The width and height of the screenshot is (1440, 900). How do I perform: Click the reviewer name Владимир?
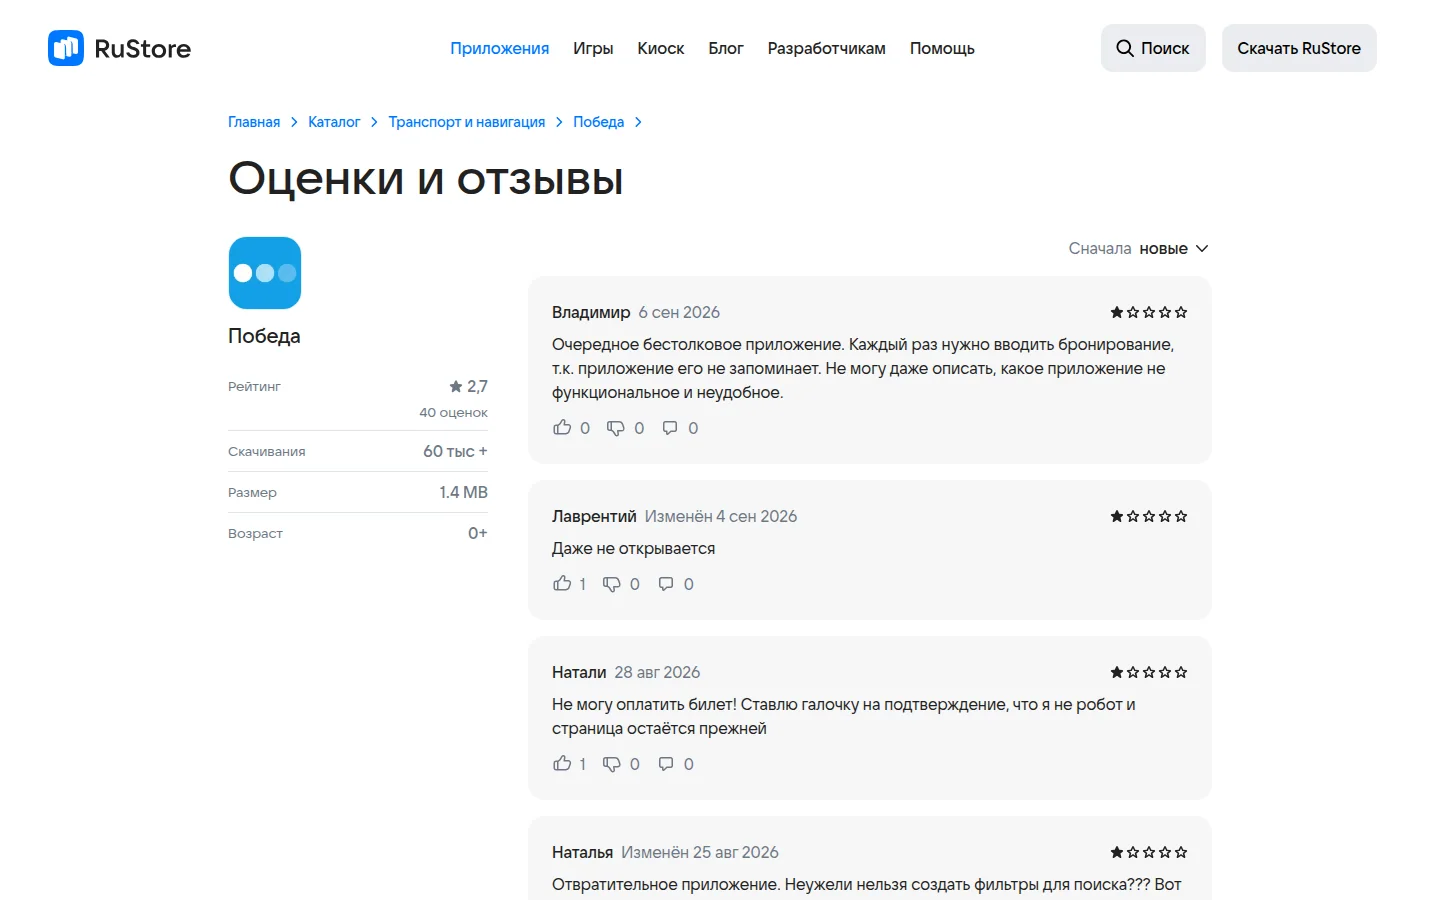(x=591, y=312)
